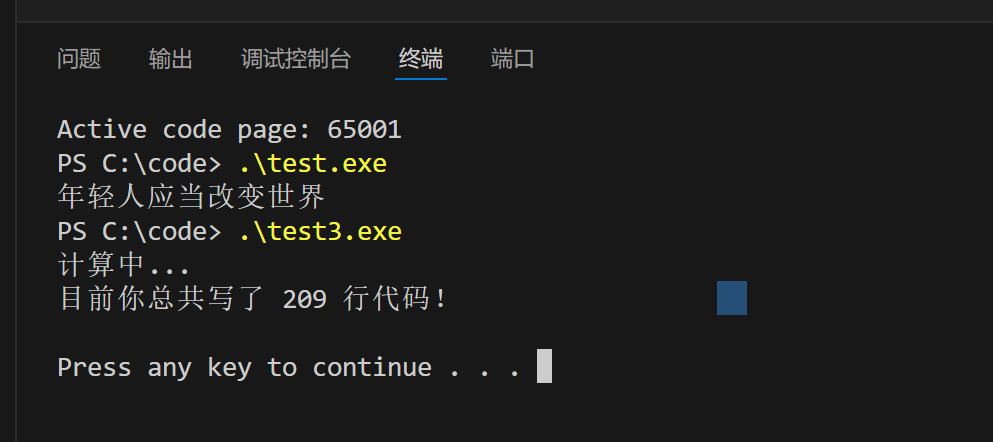Click the output line 年轻人应当改变世界
The image size is (993, 442).
point(191,198)
